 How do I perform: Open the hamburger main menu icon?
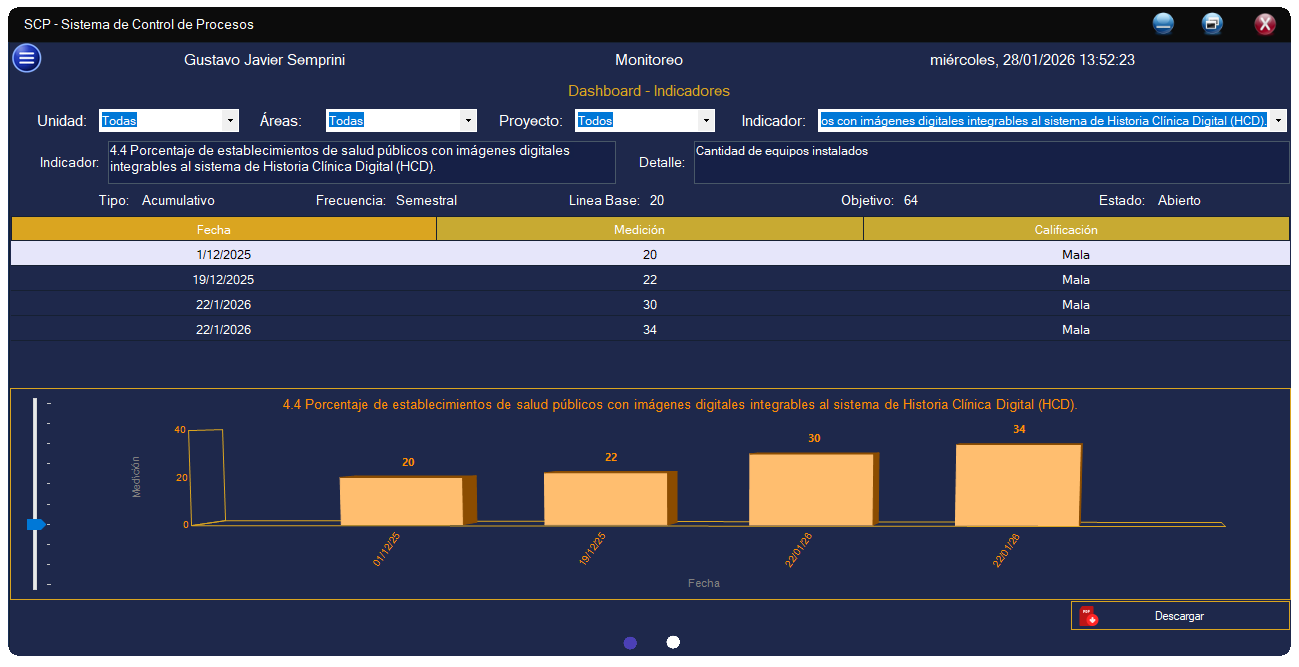point(27,59)
